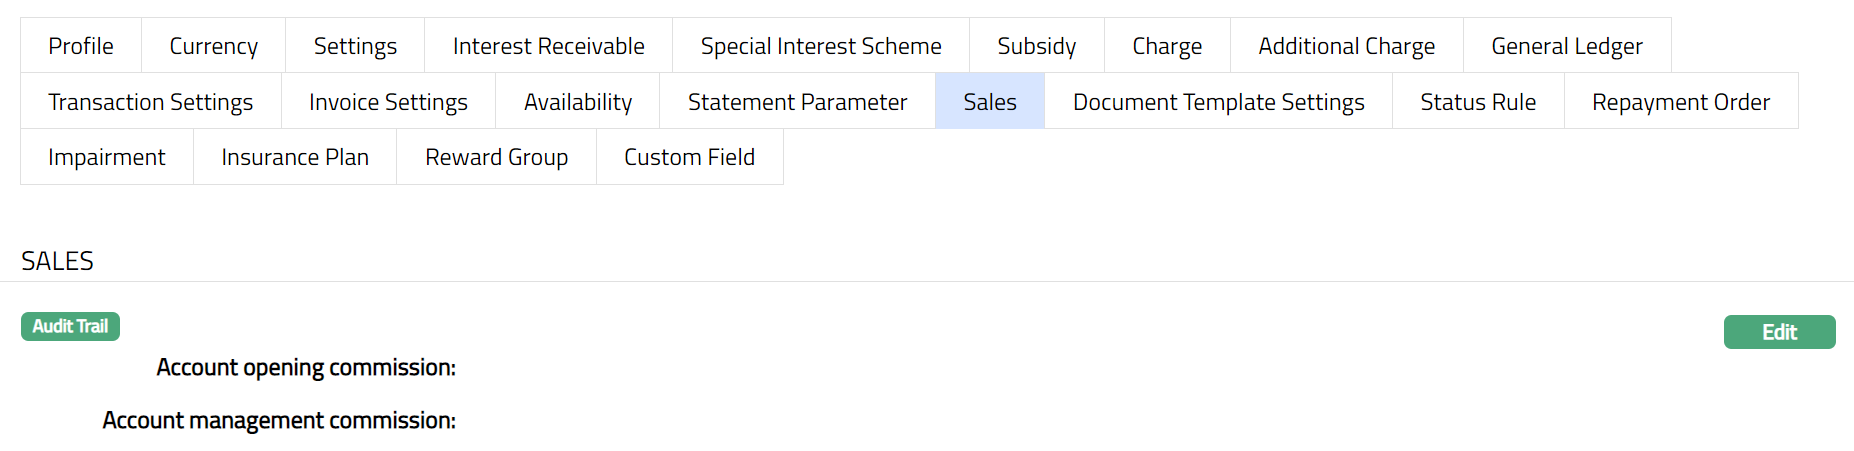The width and height of the screenshot is (1854, 451).
Task: Click the Subsidy tab
Action: point(1036,46)
